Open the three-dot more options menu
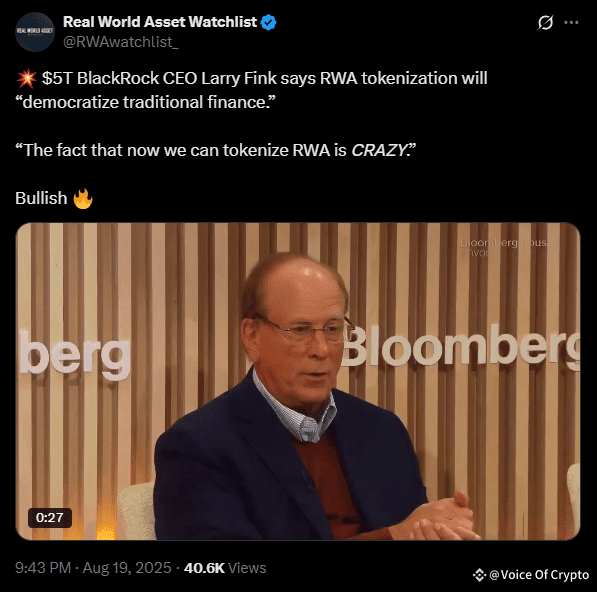 (x=571, y=22)
